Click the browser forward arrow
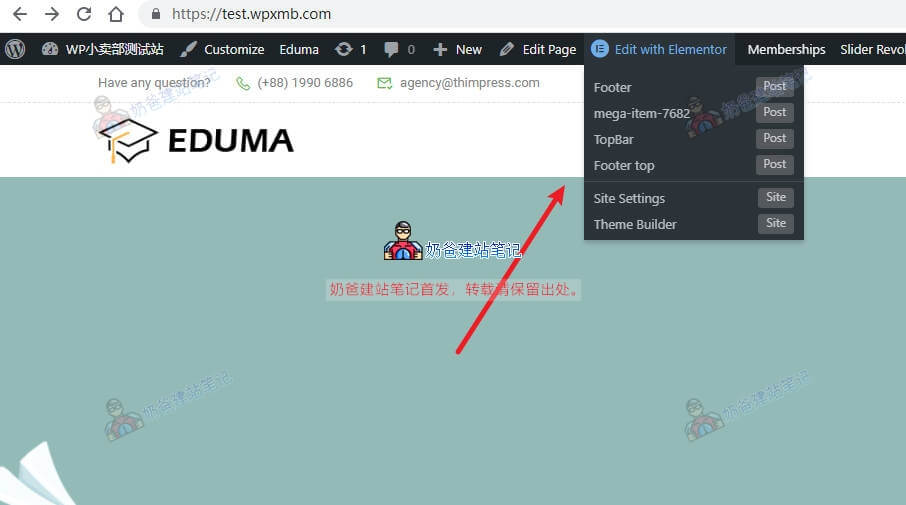This screenshot has height=505, width=906. [52, 14]
